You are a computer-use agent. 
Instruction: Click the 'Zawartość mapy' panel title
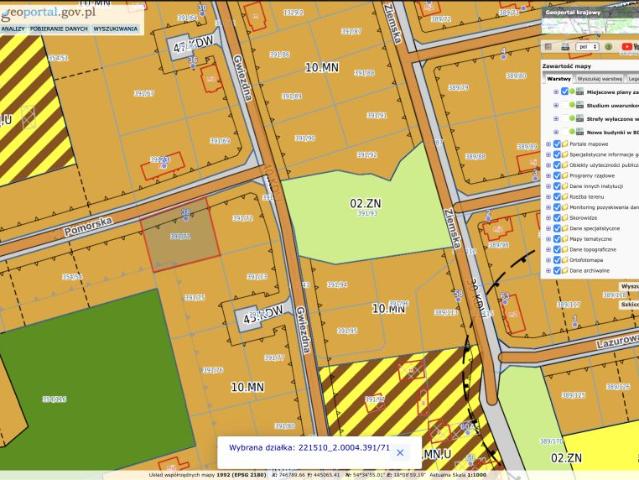[566, 66]
